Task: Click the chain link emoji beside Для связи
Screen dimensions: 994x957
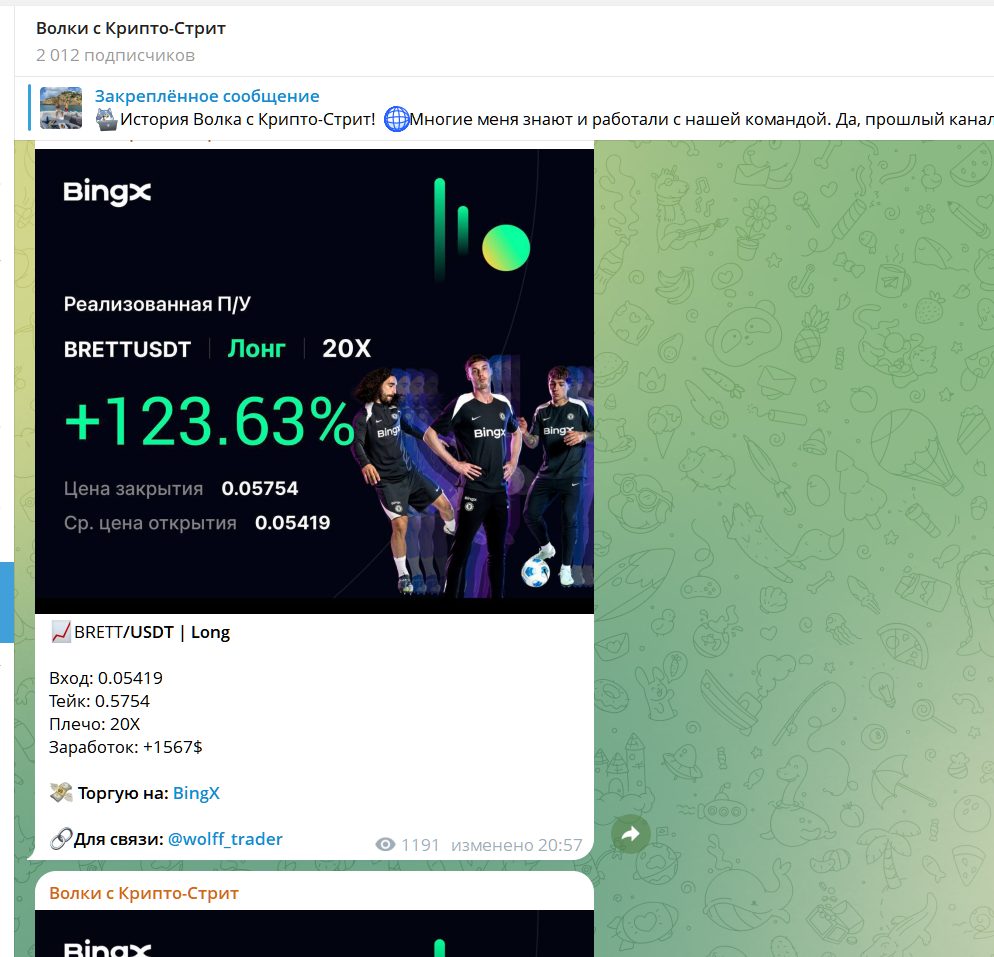Action: click(61, 838)
